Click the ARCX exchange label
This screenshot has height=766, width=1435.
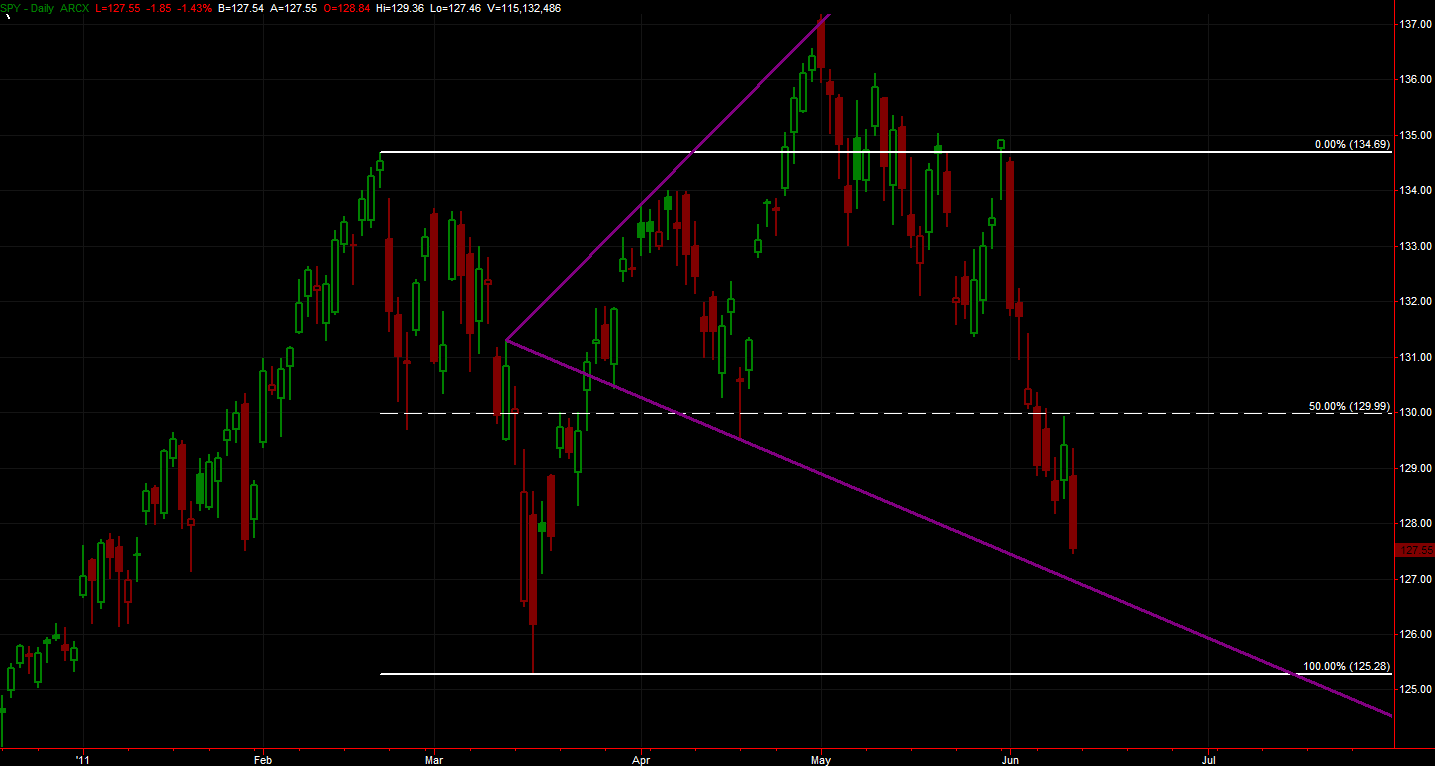tap(75, 7)
